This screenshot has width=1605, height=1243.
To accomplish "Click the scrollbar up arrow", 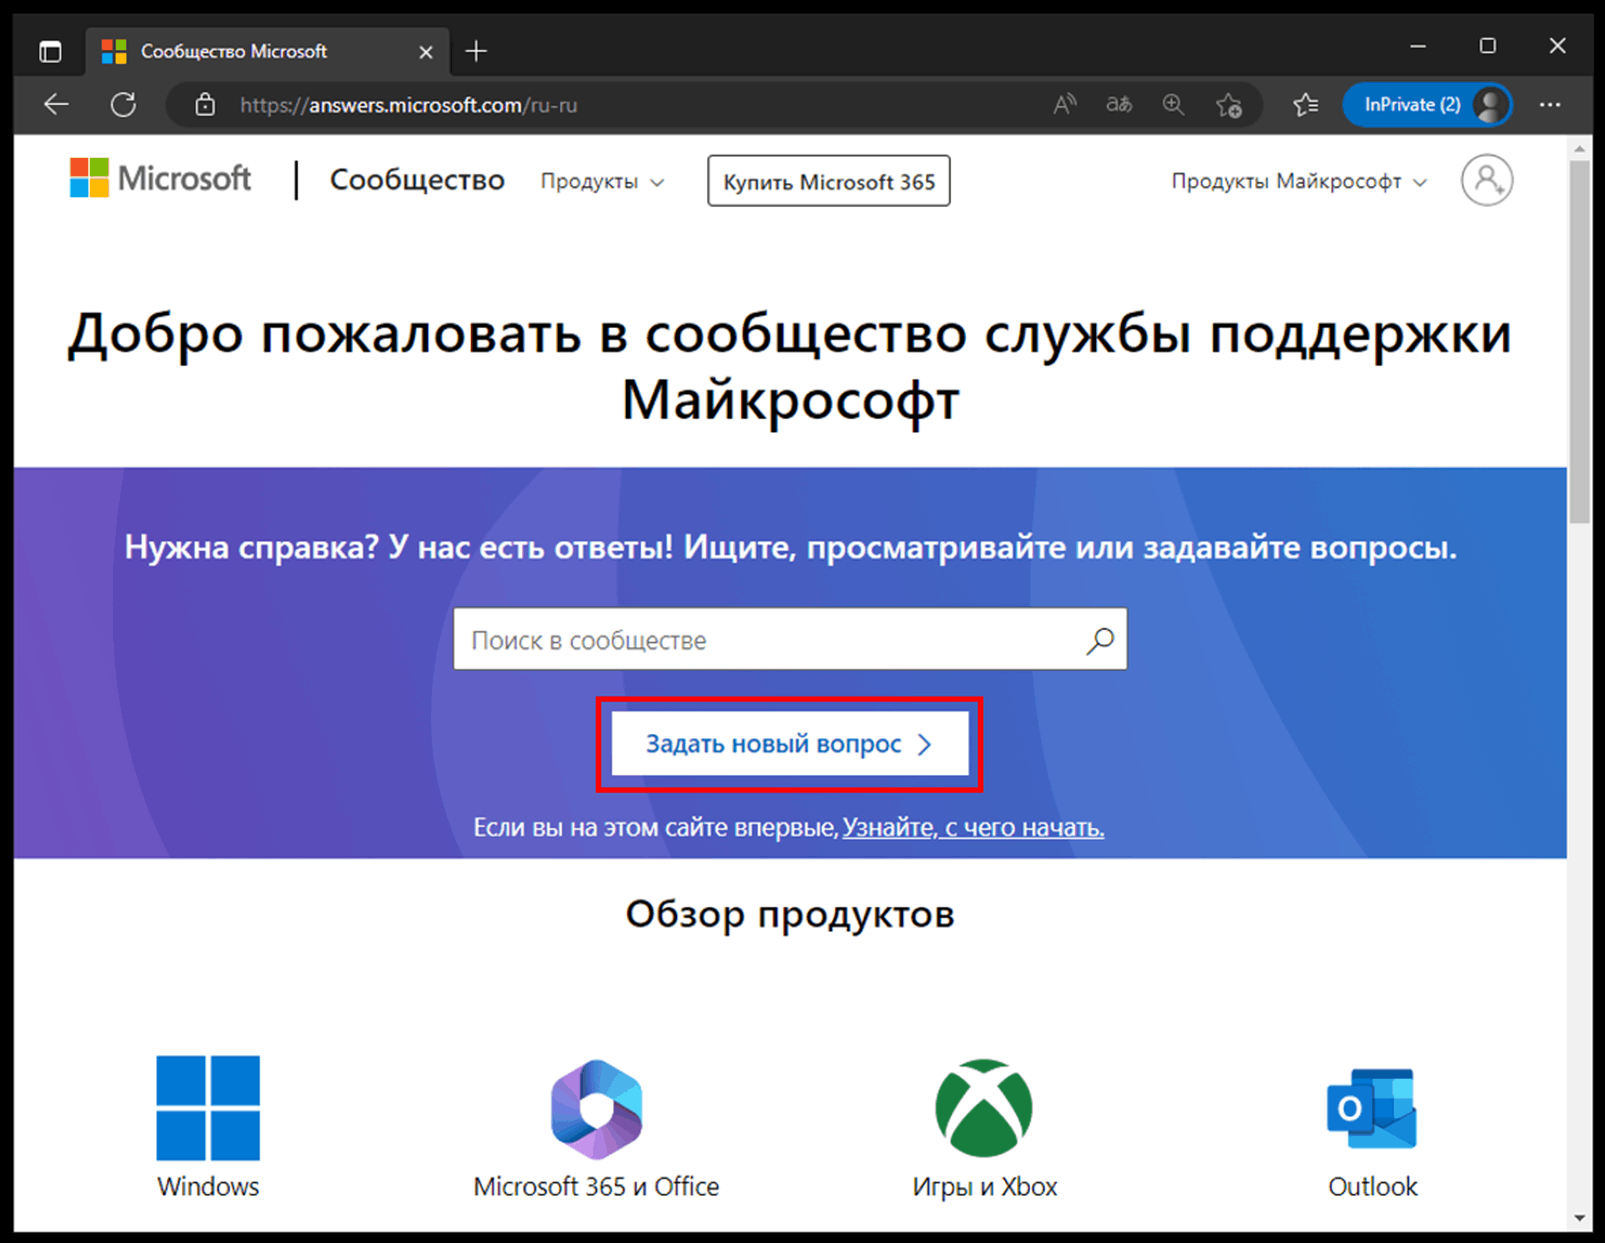I will click(1579, 149).
